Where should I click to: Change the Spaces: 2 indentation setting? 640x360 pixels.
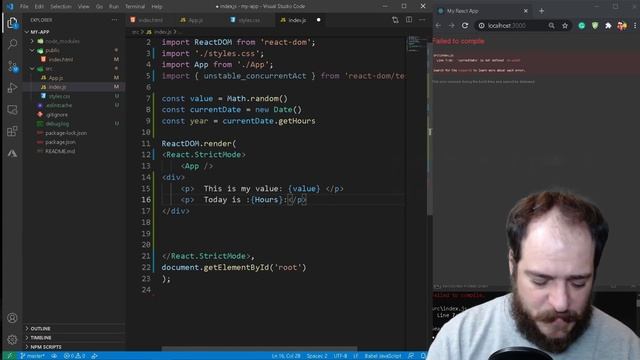pos(317,356)
